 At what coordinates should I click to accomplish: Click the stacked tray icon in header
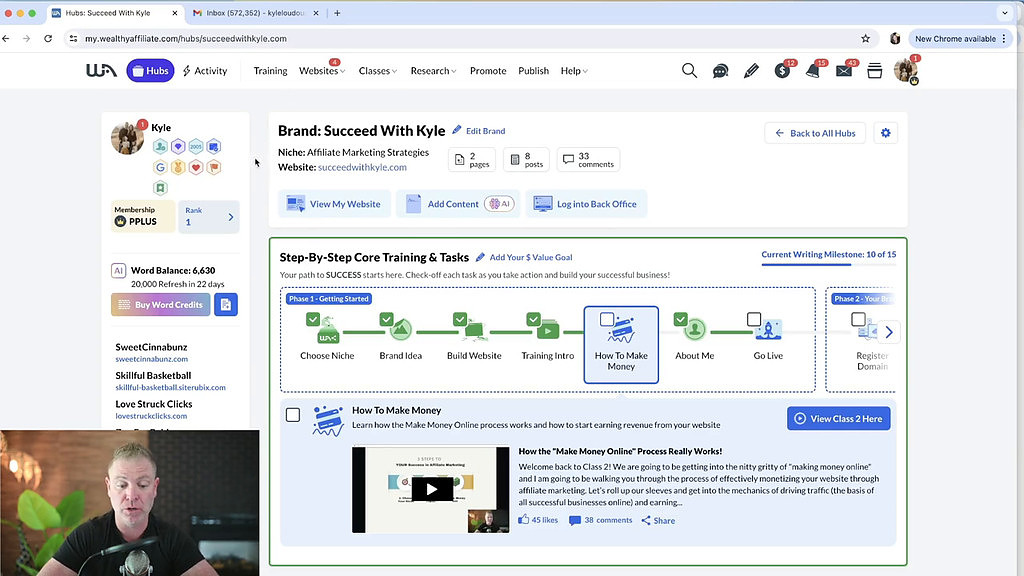point(874,71)
